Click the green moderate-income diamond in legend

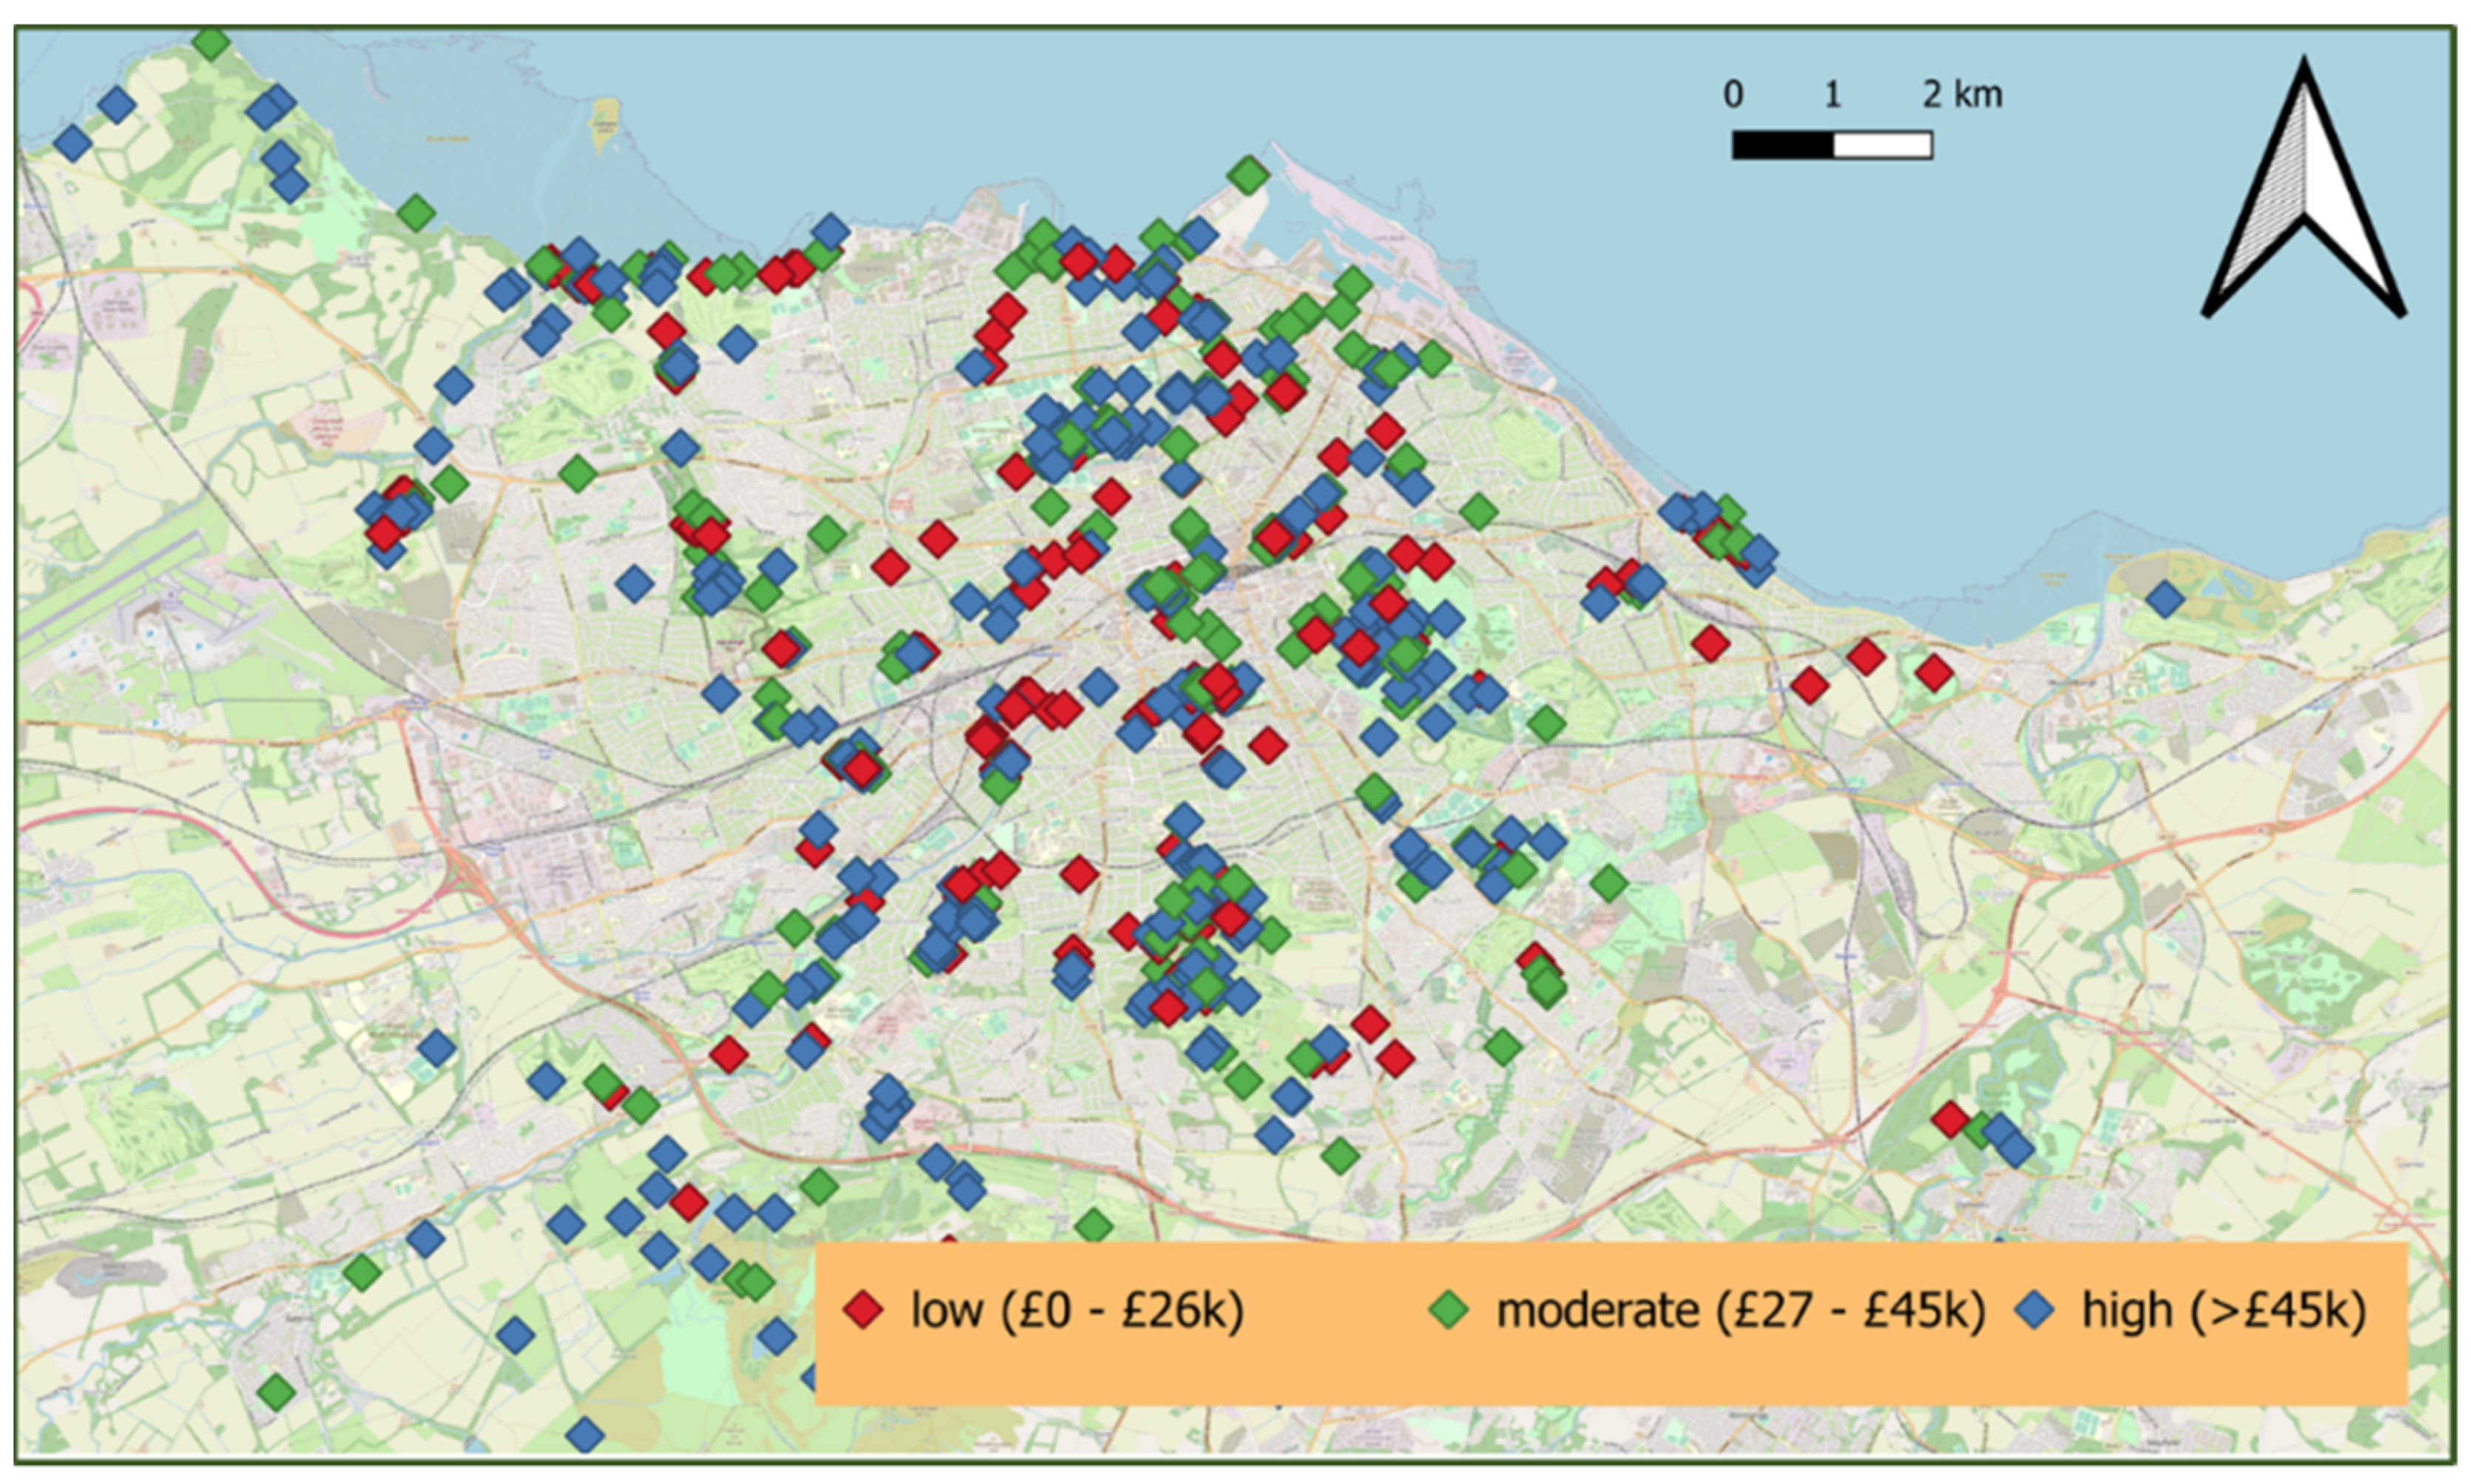point(1449,1310)
